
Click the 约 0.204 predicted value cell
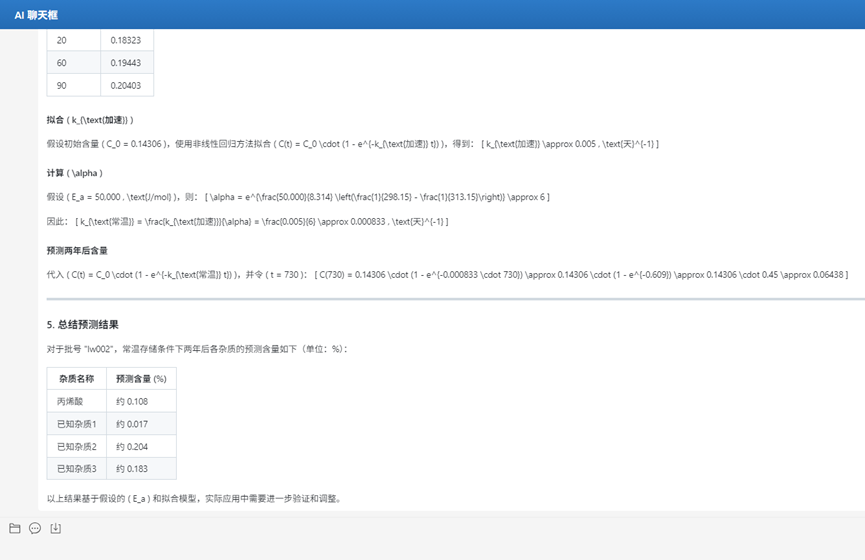(x=141, y=446)
